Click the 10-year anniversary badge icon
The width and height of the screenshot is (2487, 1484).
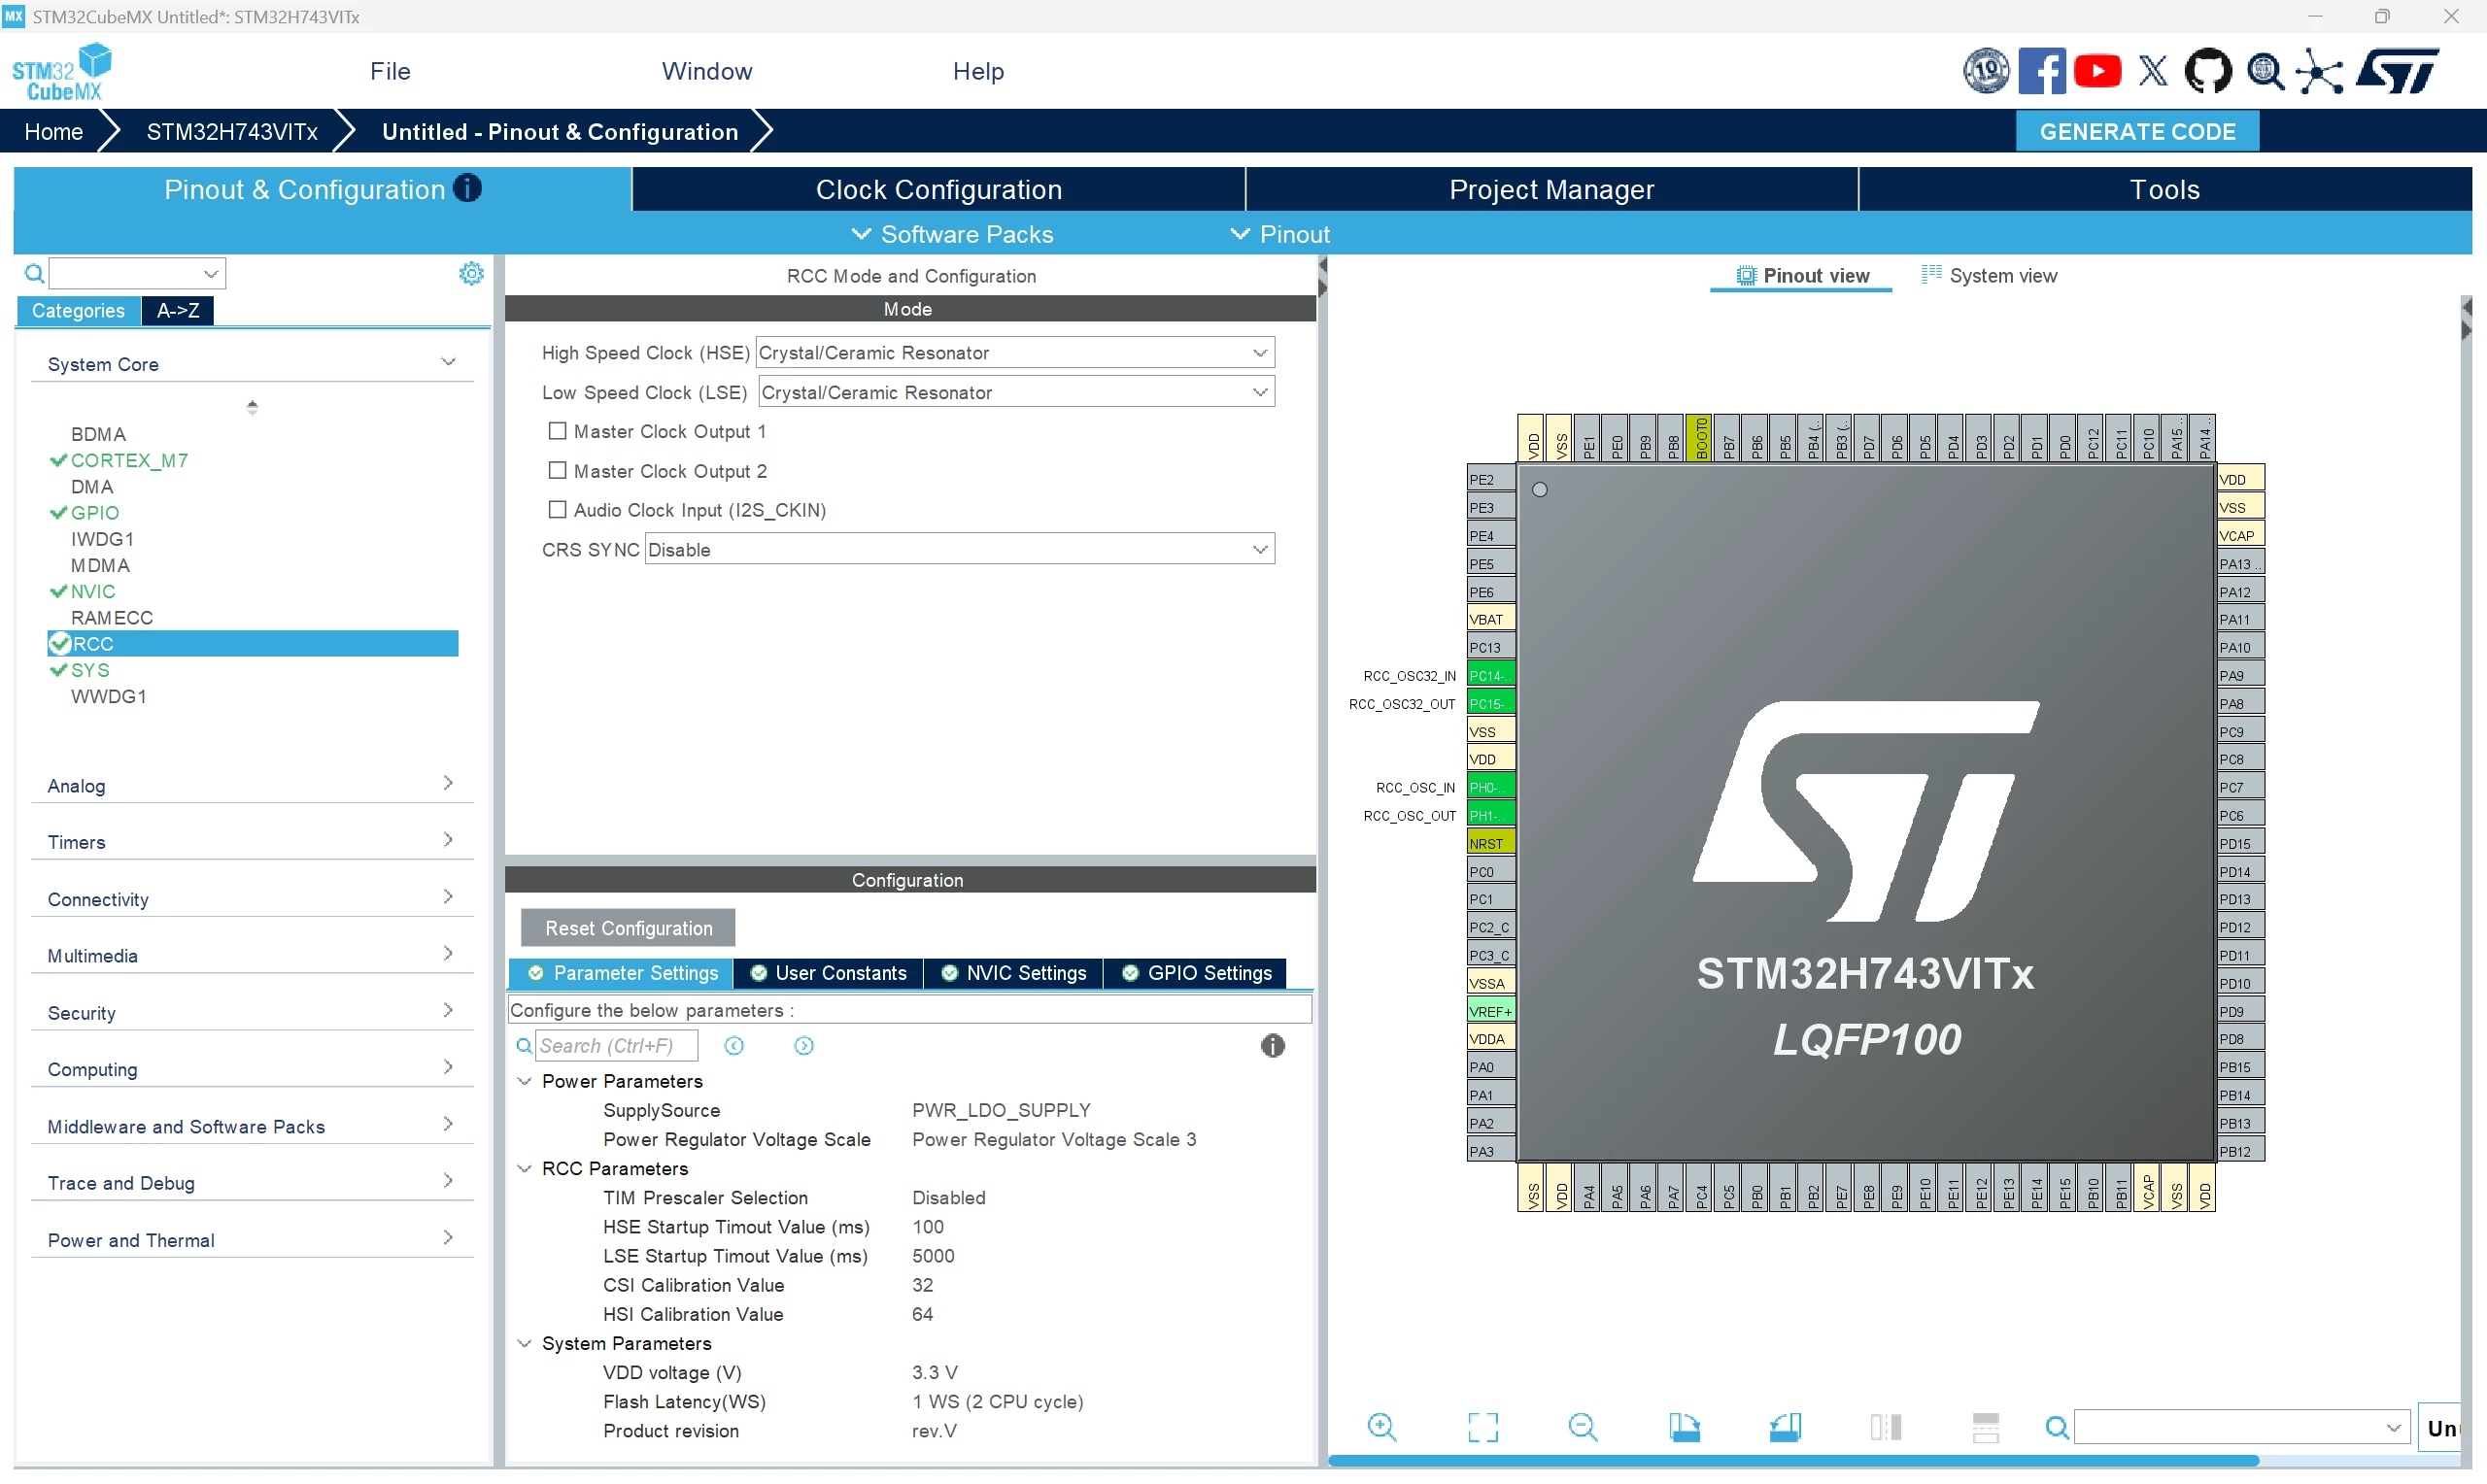click(1985, 72)
